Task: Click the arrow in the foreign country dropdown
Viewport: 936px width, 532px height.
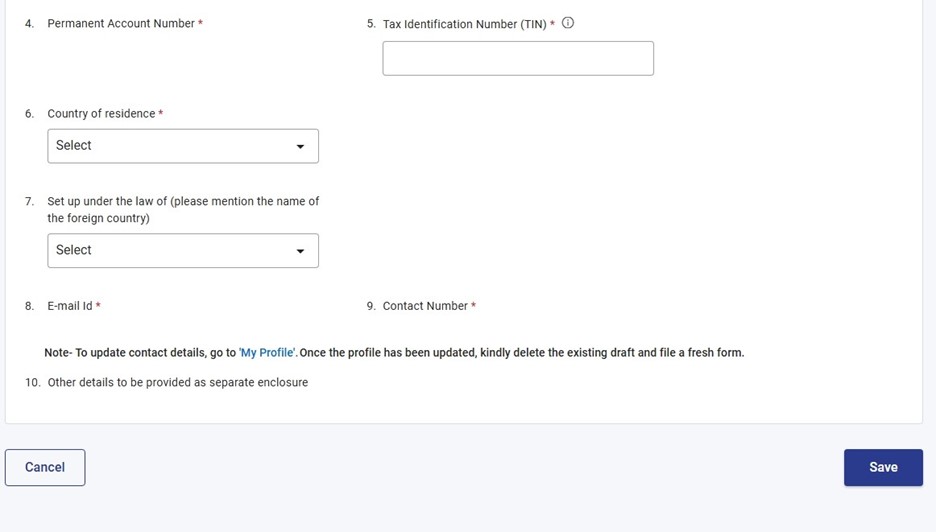Action: point(300,251)
